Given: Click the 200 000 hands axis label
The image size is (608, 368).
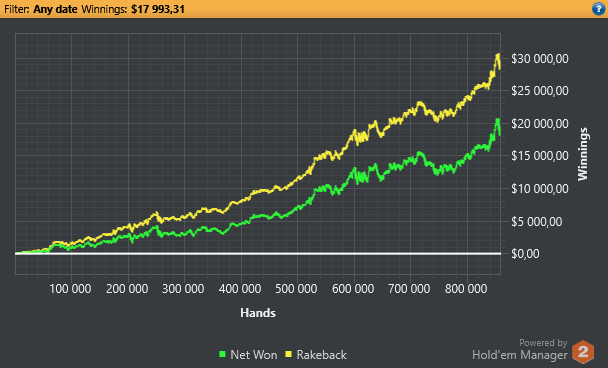Looking at the screenshot, I should click(127, 289).
